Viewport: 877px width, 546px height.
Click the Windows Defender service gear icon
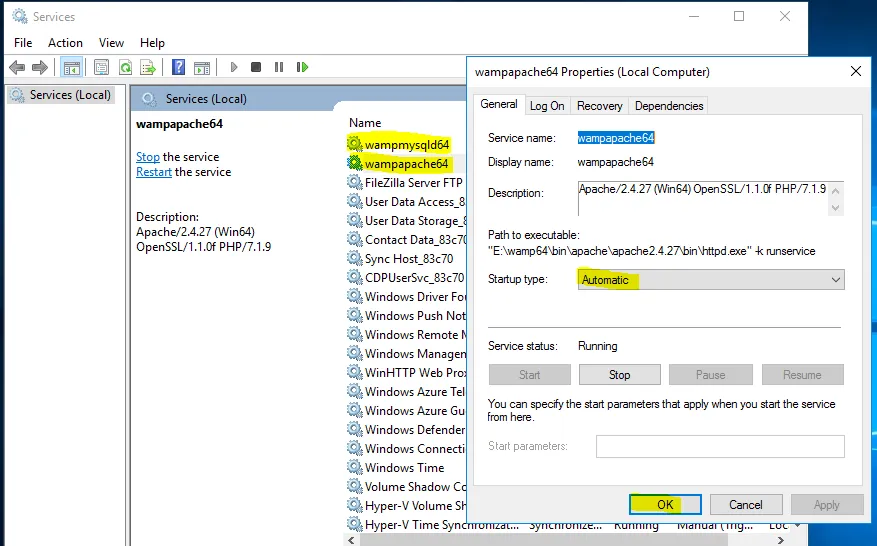[x=355, y=429]
